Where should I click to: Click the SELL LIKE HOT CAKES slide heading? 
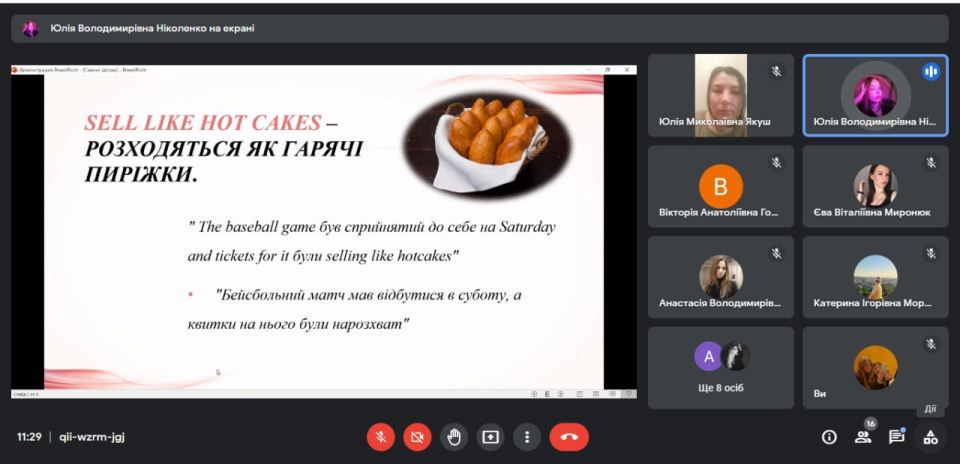[203, 123]
